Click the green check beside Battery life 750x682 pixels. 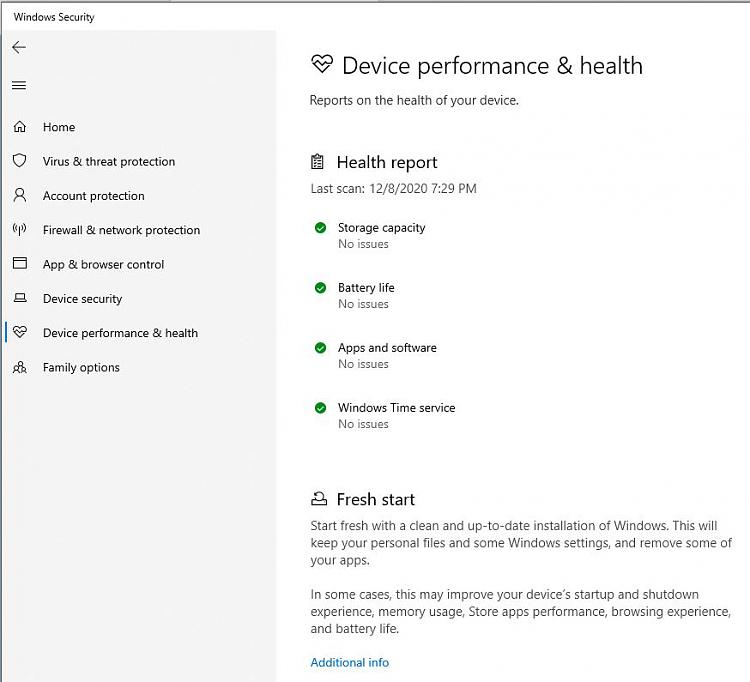[x=320, y=287]
